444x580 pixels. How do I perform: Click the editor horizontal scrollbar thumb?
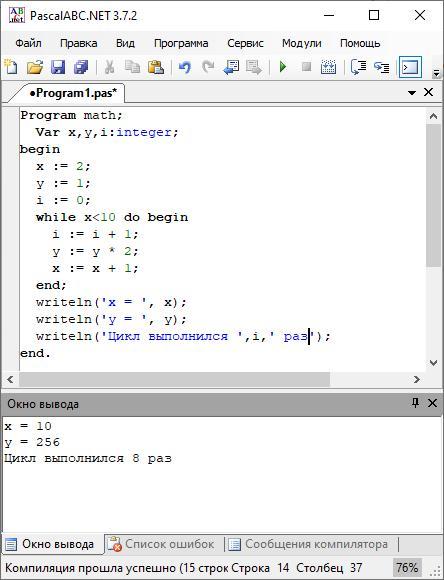click(x=174, y=380)
